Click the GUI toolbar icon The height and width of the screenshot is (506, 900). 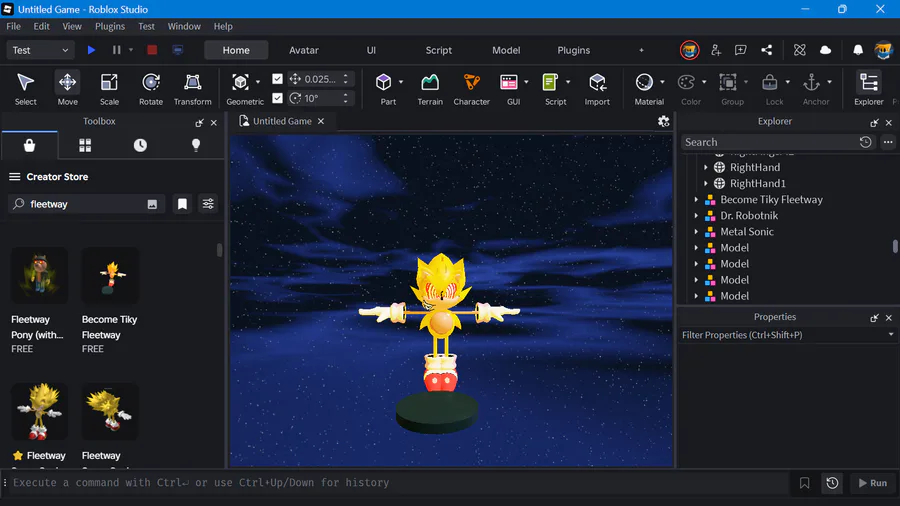(x=509, y=83)
